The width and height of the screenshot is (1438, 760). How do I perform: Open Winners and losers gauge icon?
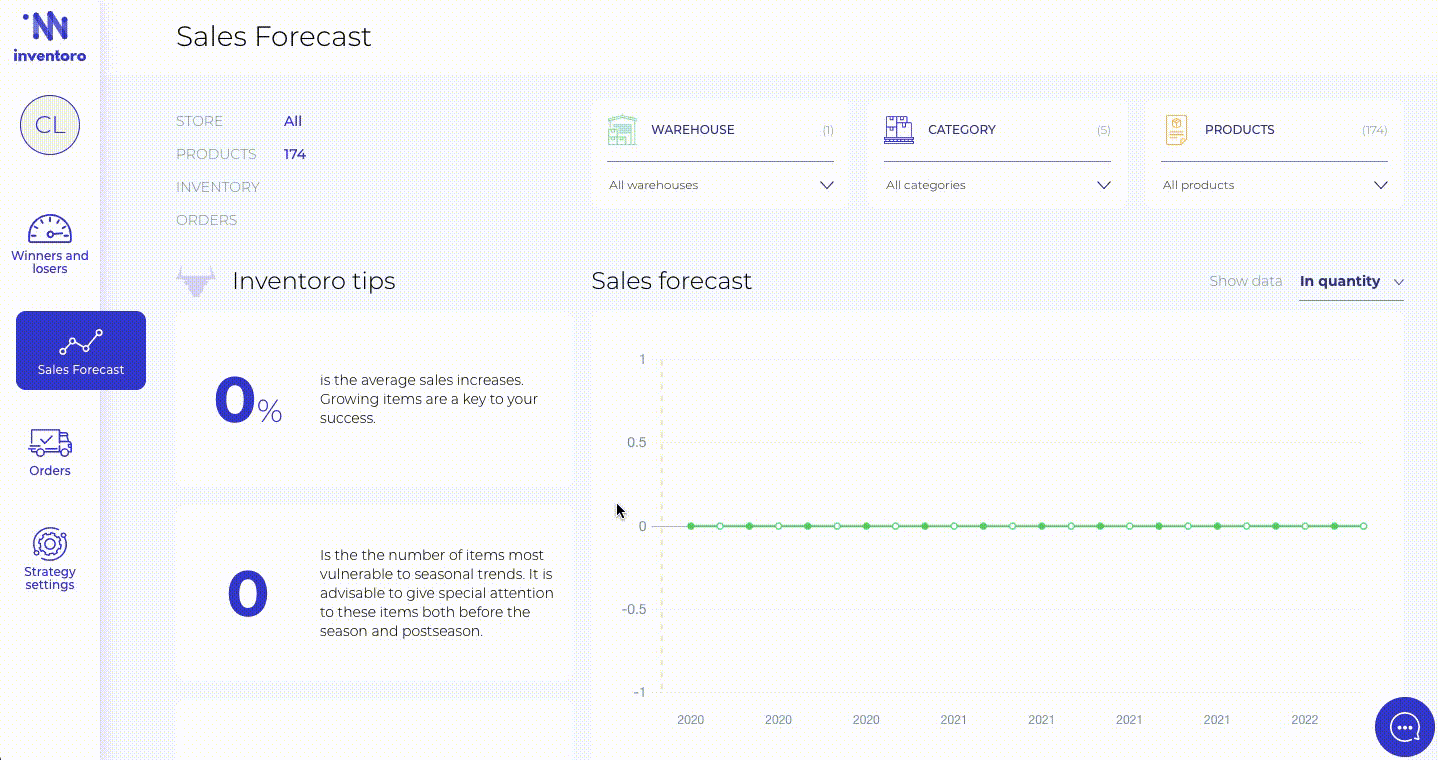point(50,229)
